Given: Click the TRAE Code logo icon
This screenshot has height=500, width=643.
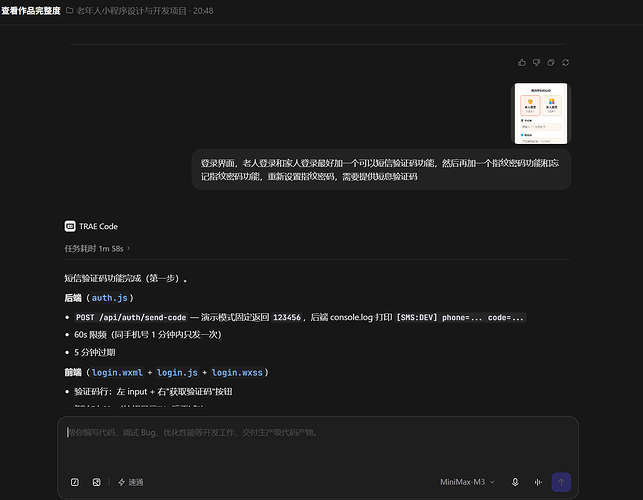Looking at the screenshot, I should click(x=70, y=226).
